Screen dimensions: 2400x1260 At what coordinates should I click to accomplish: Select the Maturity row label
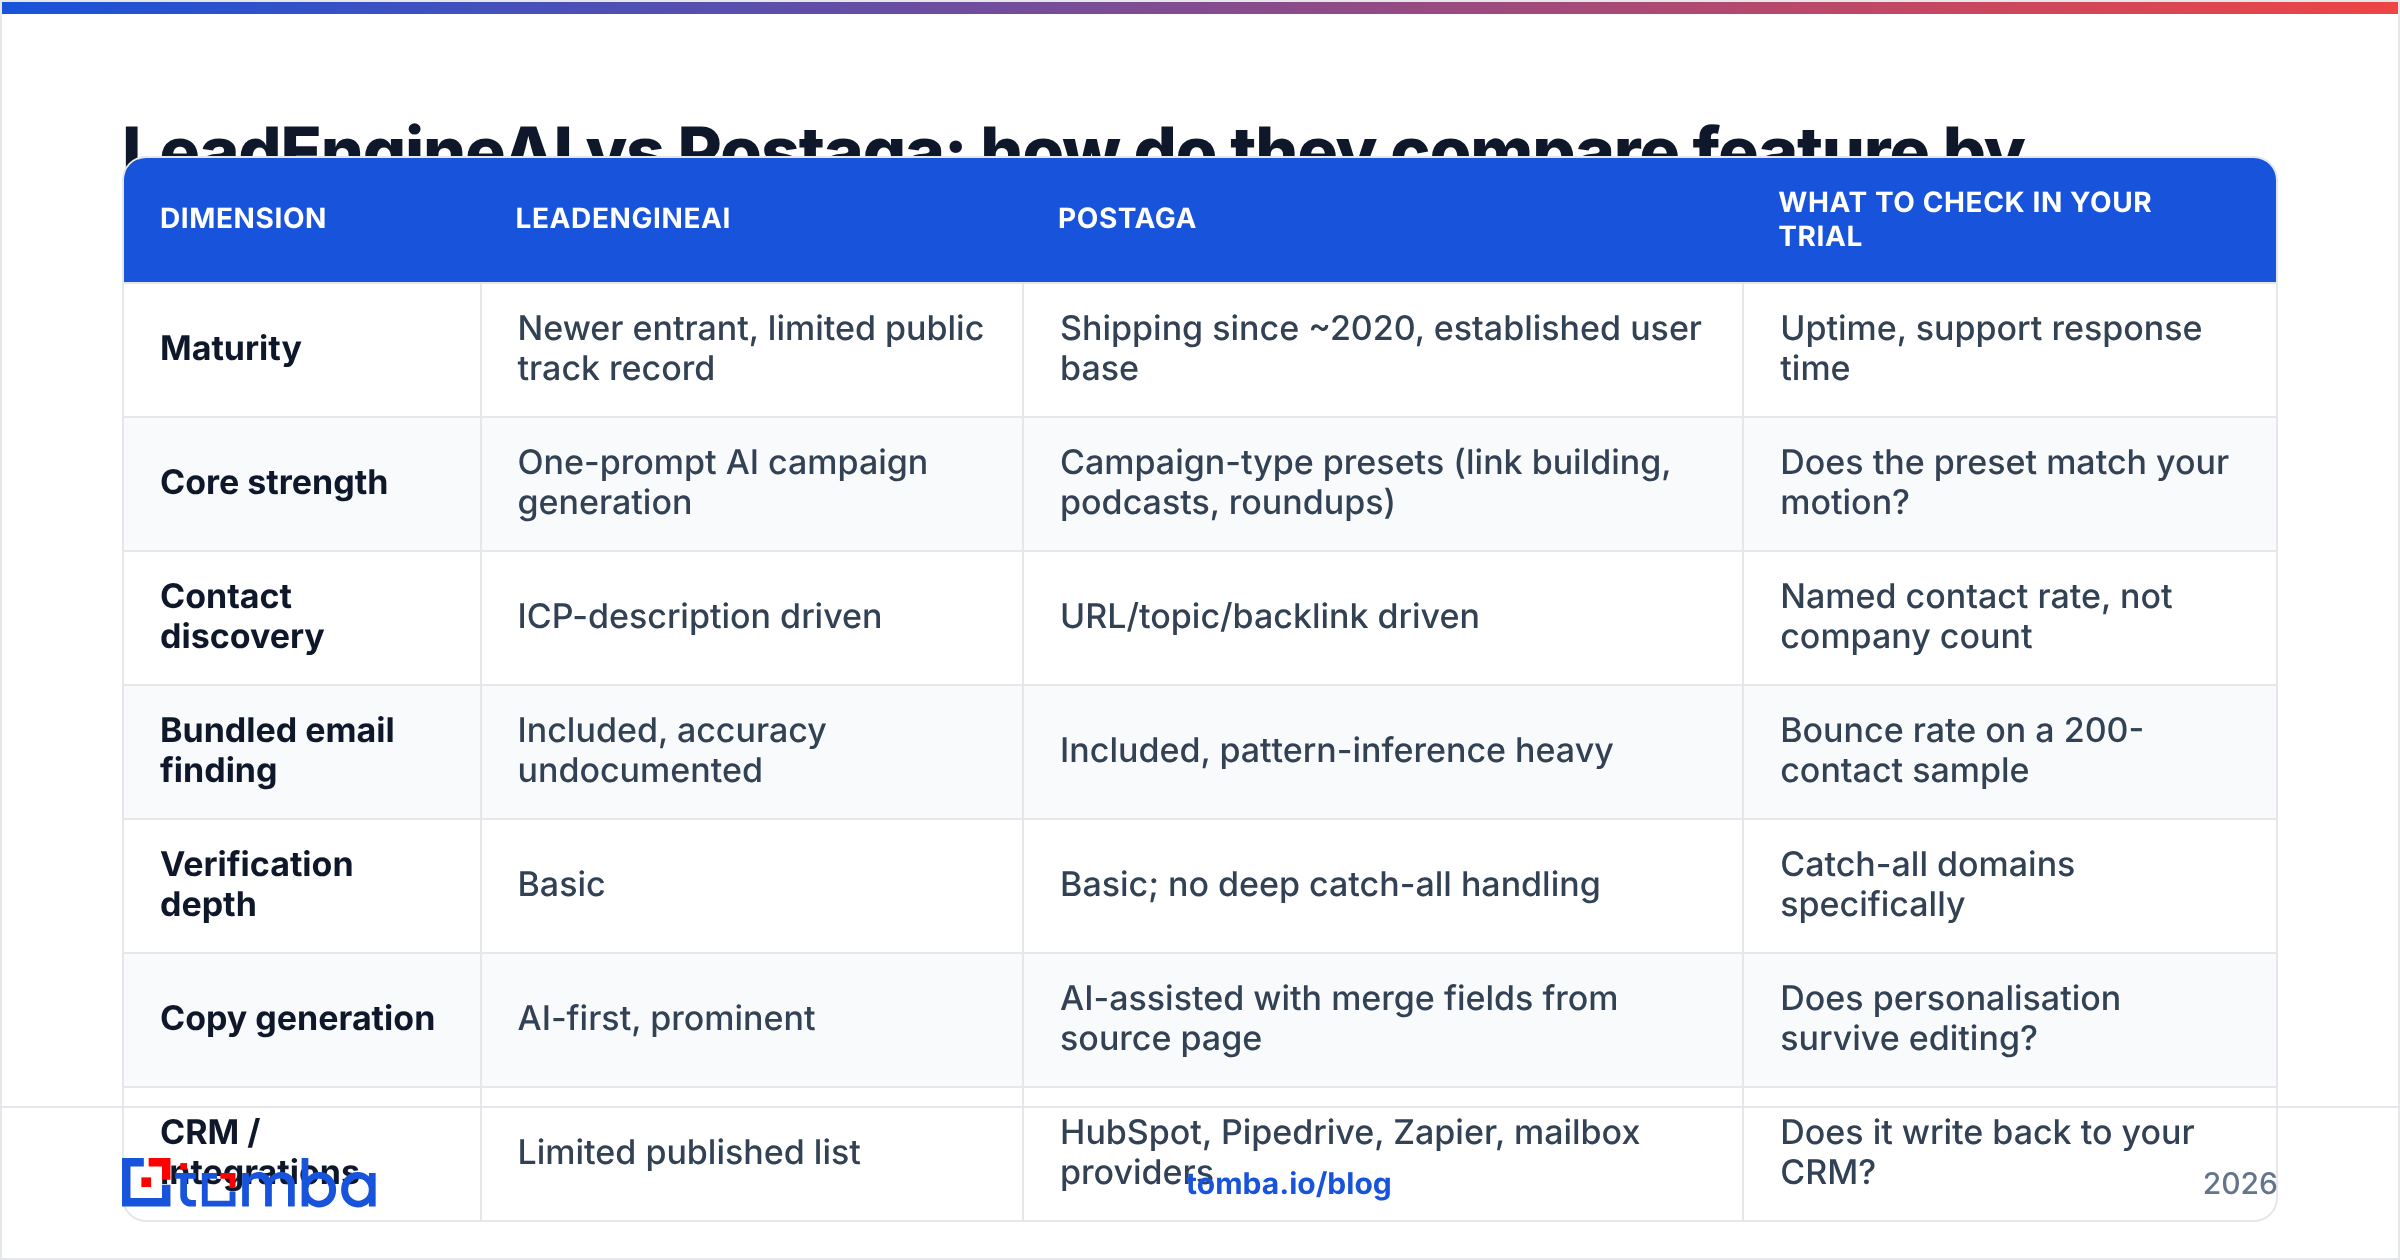(231, 348)
